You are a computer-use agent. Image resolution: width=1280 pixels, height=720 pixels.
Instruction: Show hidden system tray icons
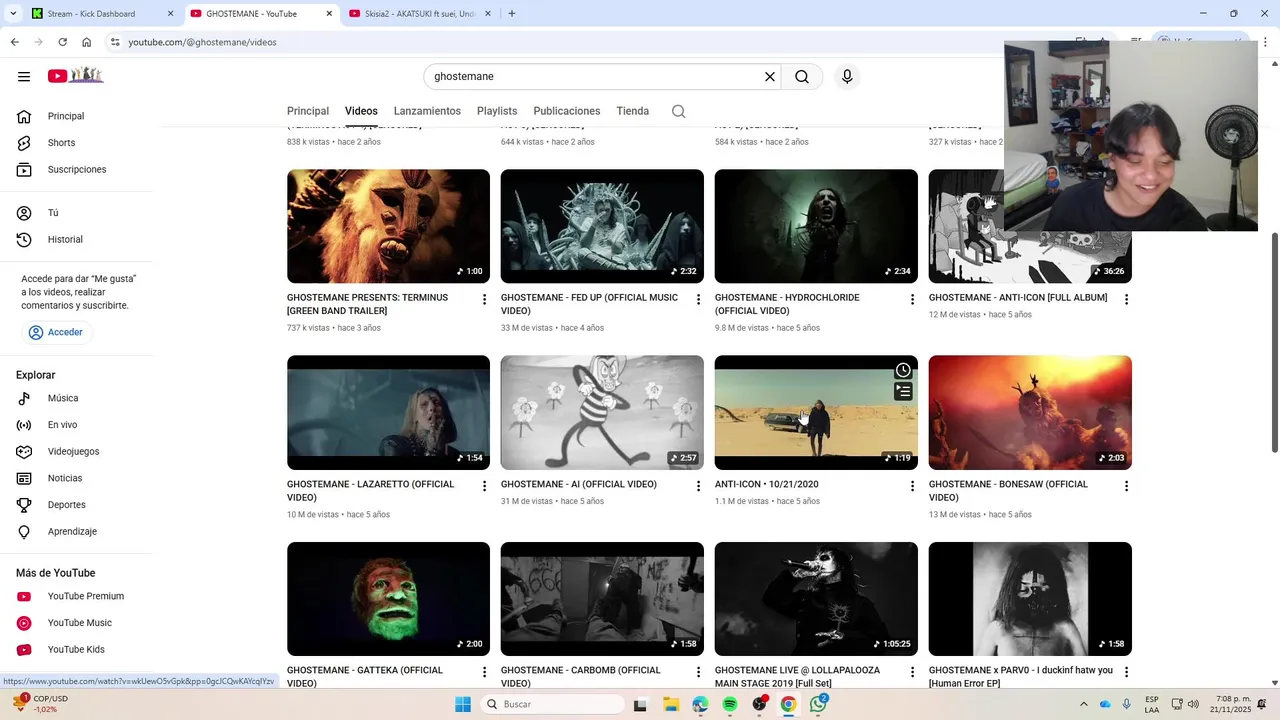pyautogui.click(x=1084, y=704)
